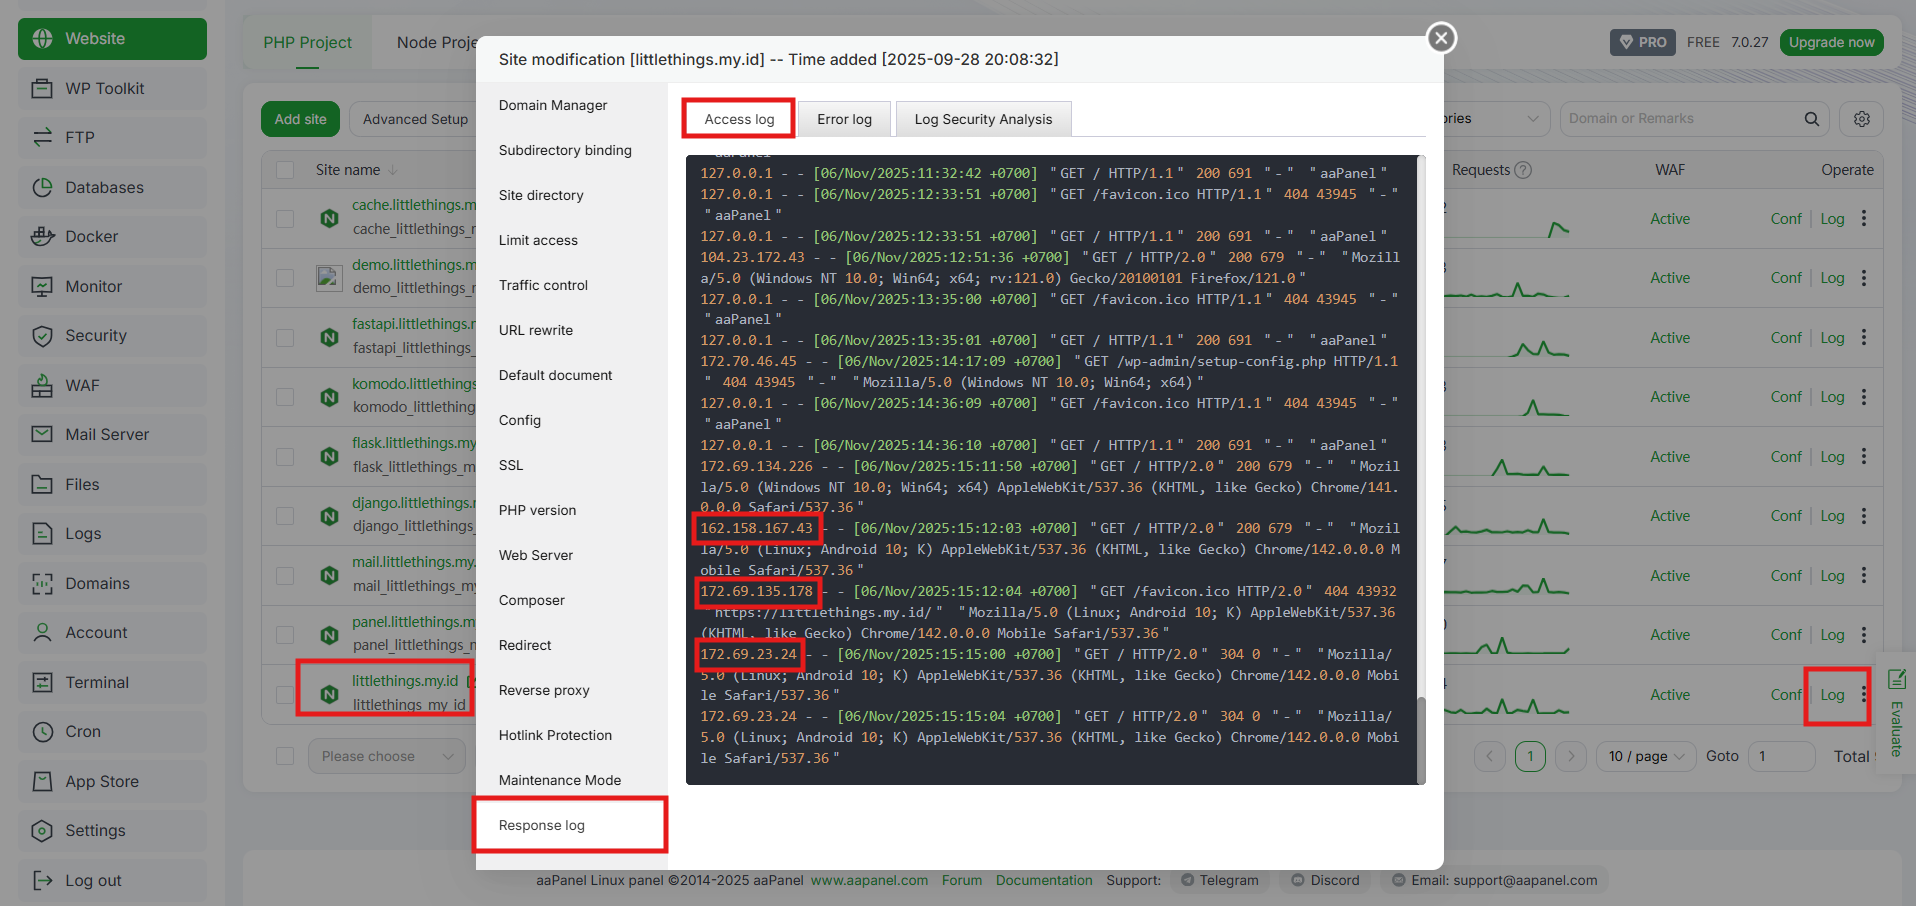Open the Logs sidebar icon
This screenshot has height=906, width=1916.
(42, 533)
